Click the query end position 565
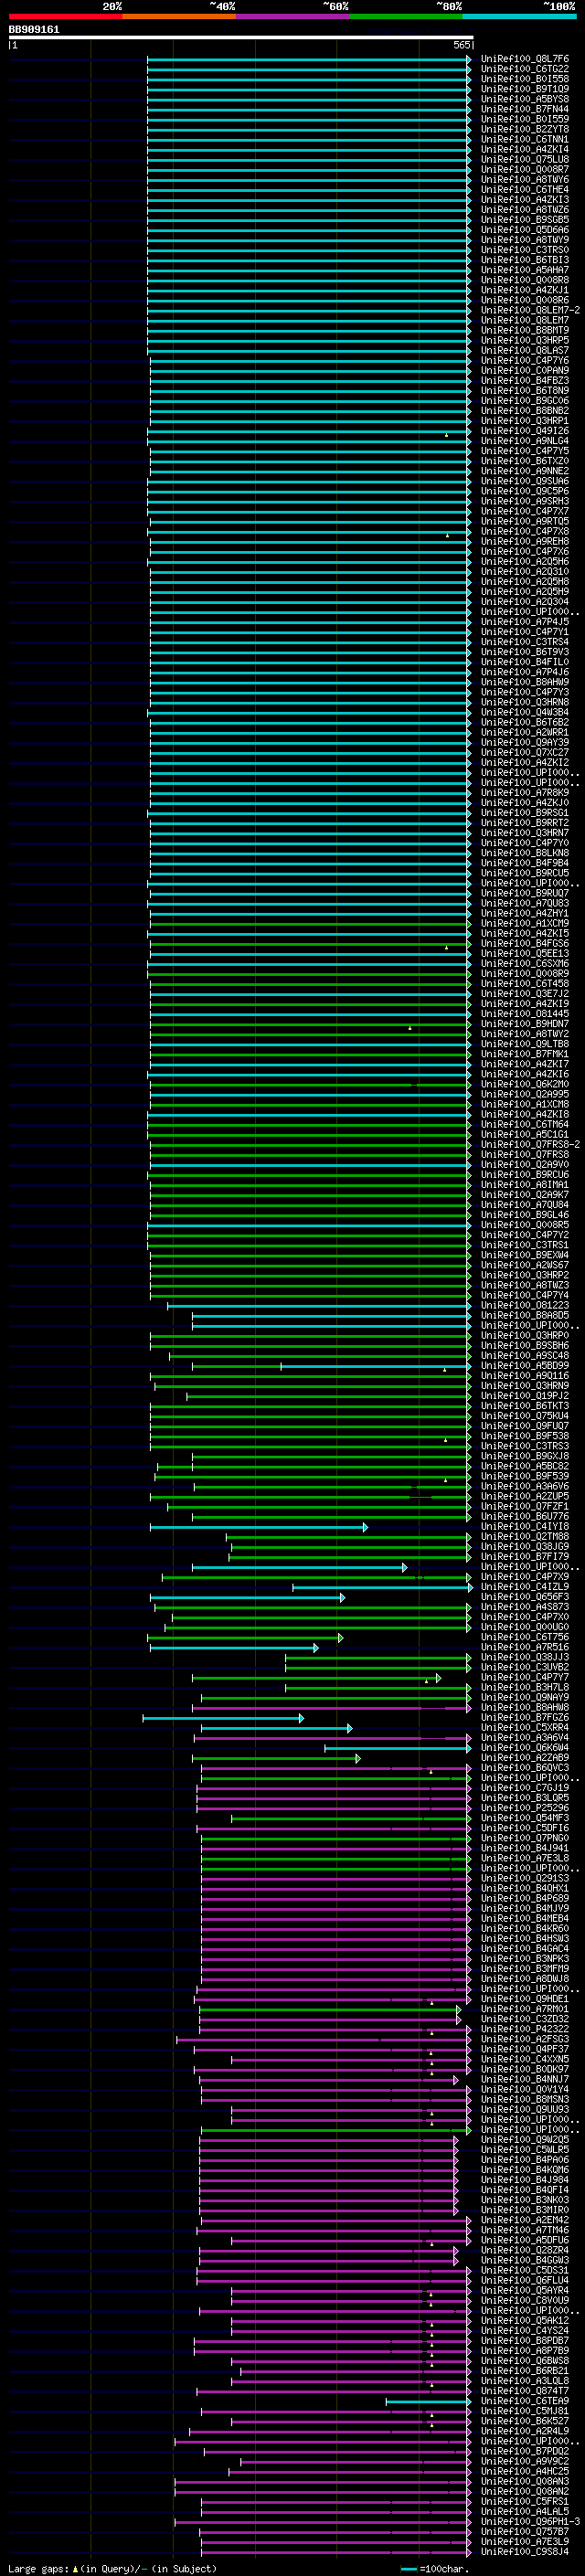This screenshot has width=585, height=2576. coord(461,45)
